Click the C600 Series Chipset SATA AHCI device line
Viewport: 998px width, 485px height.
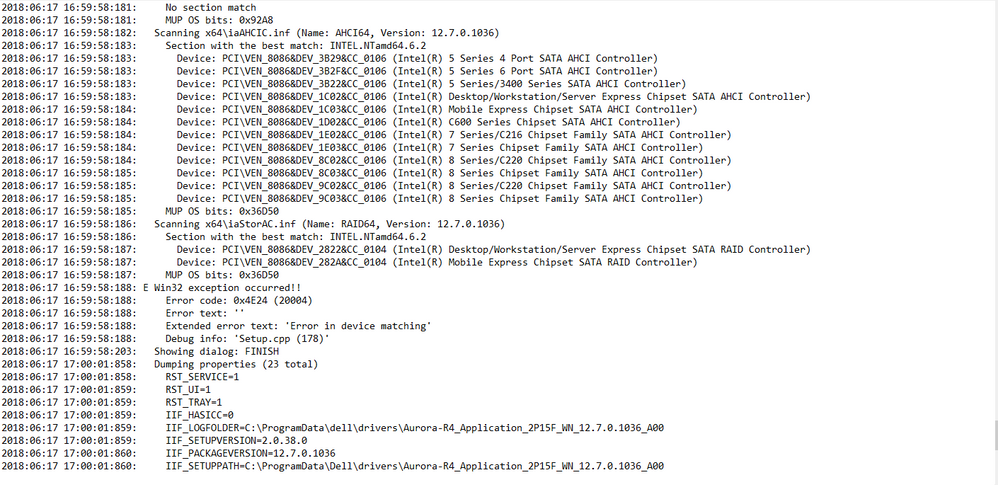pyautogui.click(x=341, y=122)
